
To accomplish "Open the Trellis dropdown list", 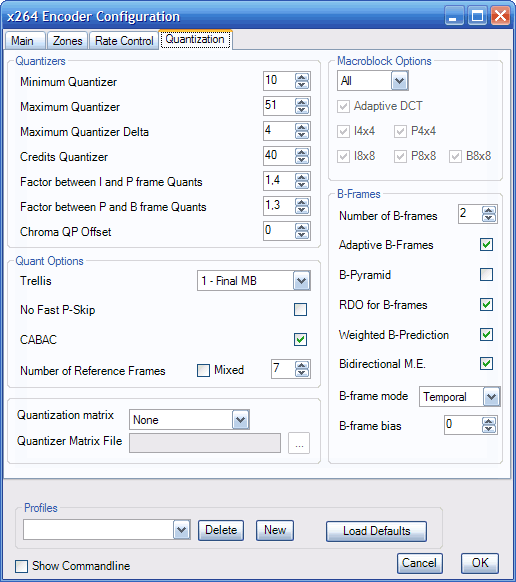I will [x=301, y=281].
